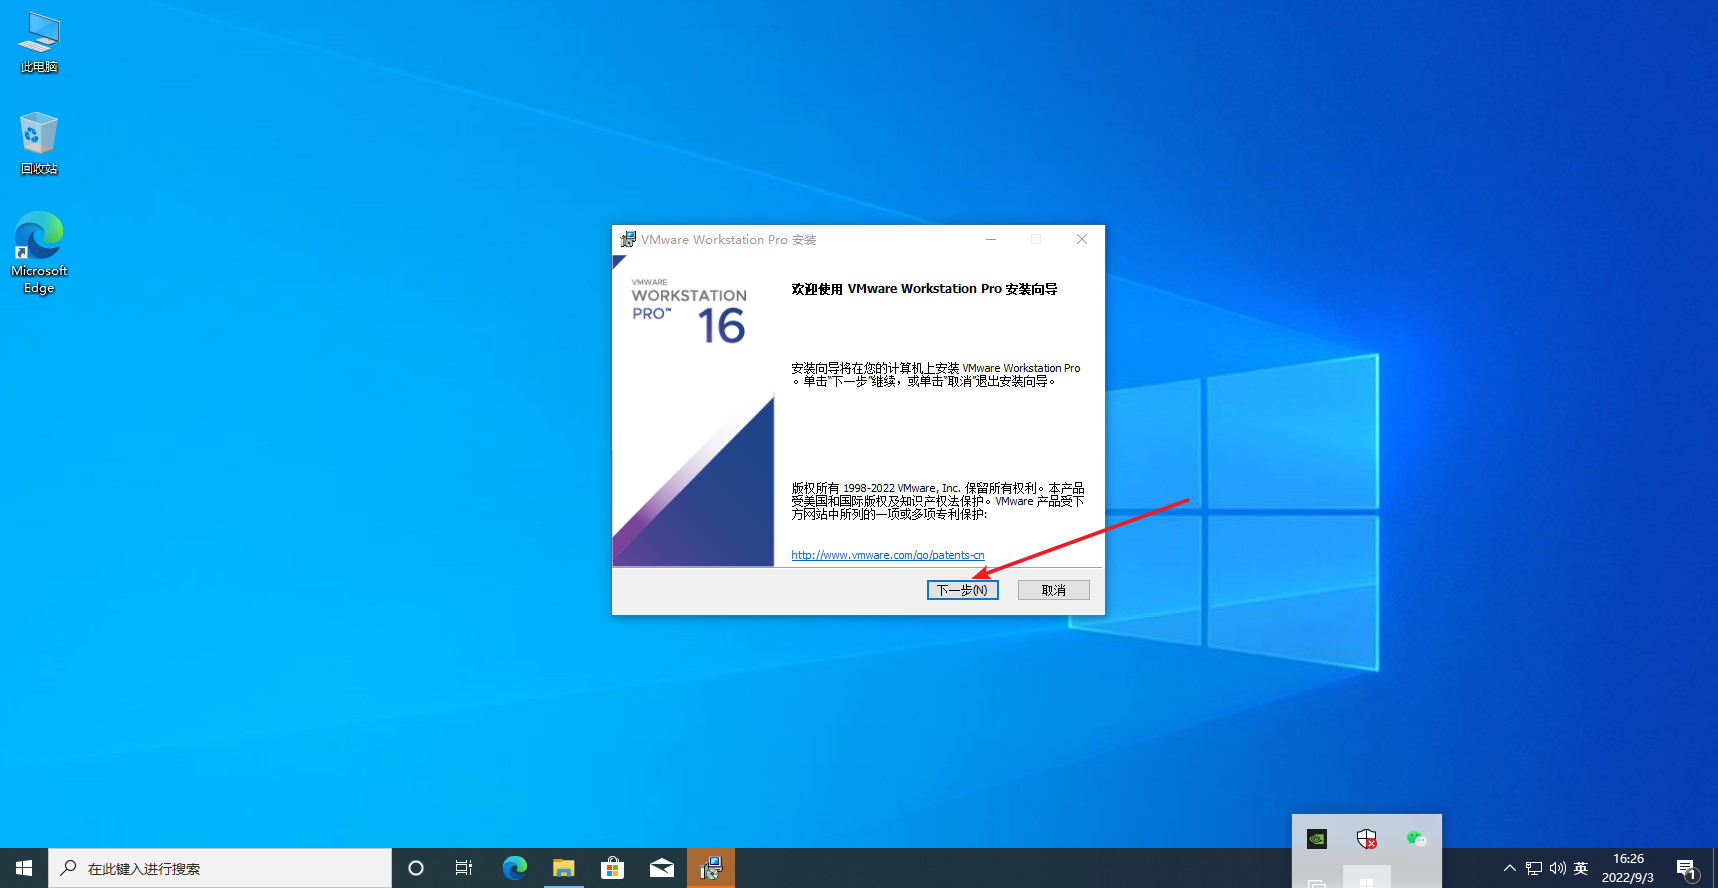Open Cortana circle icon on taskbar
The image size is (1718, 888).
416,868
